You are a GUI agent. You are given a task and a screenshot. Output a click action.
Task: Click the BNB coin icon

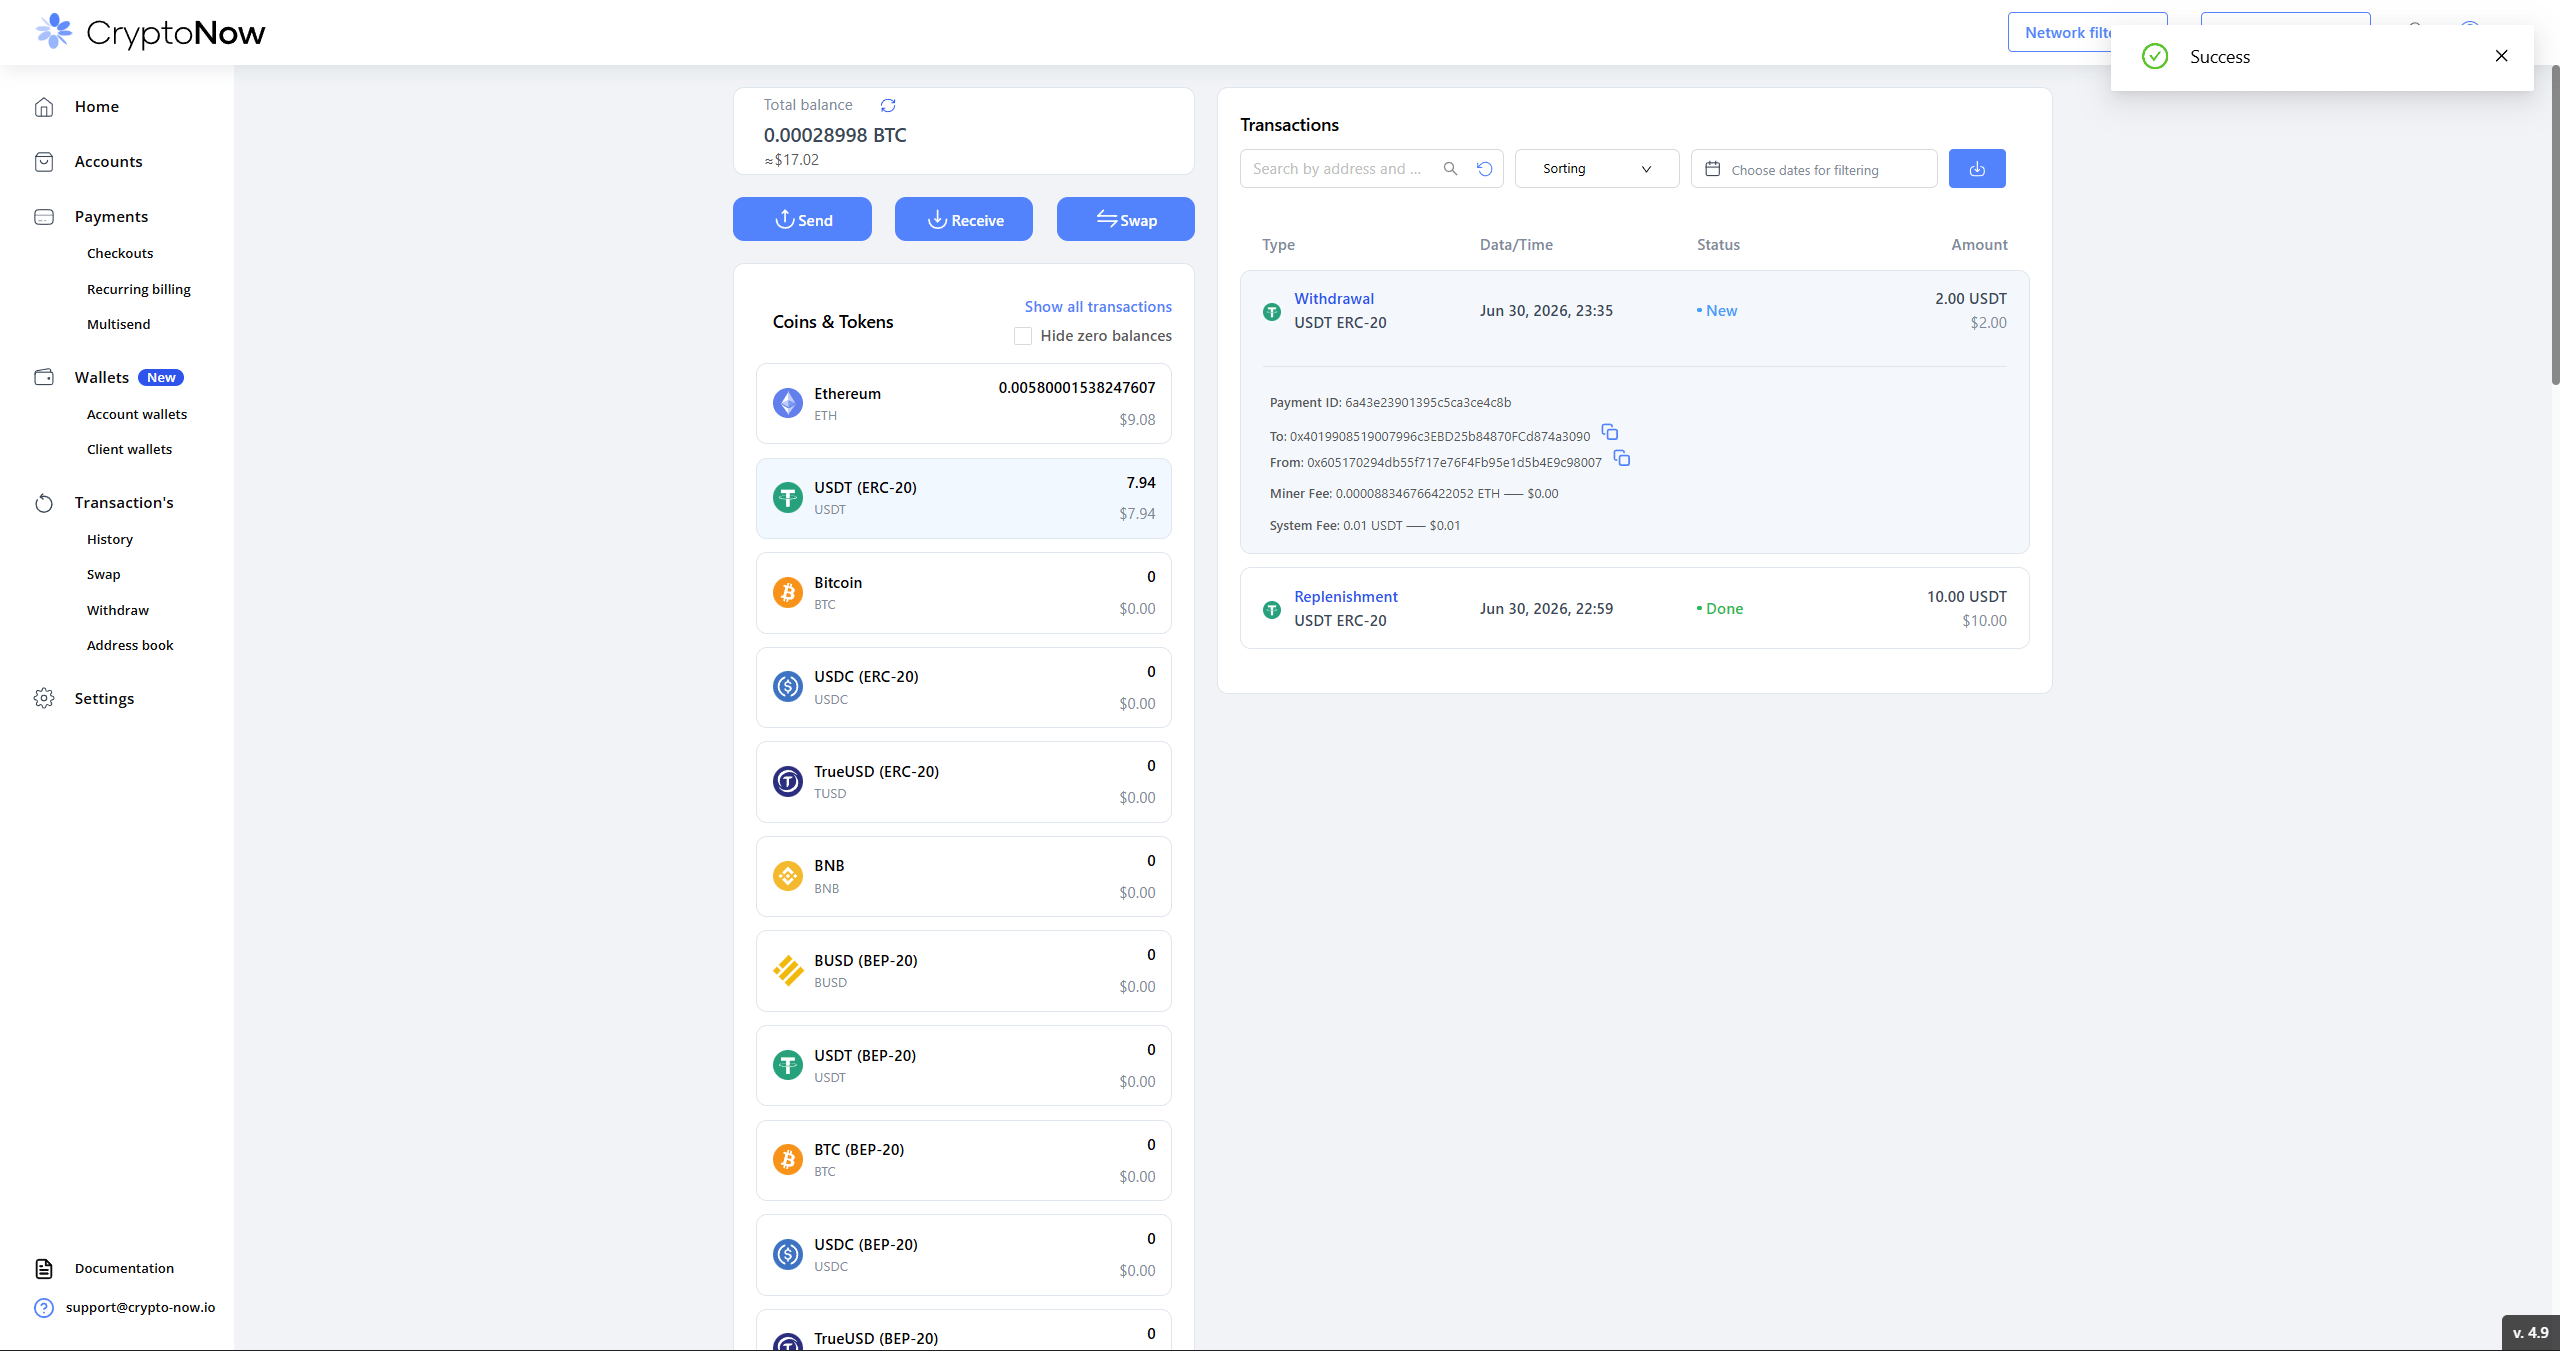click(x=788, y=876)
